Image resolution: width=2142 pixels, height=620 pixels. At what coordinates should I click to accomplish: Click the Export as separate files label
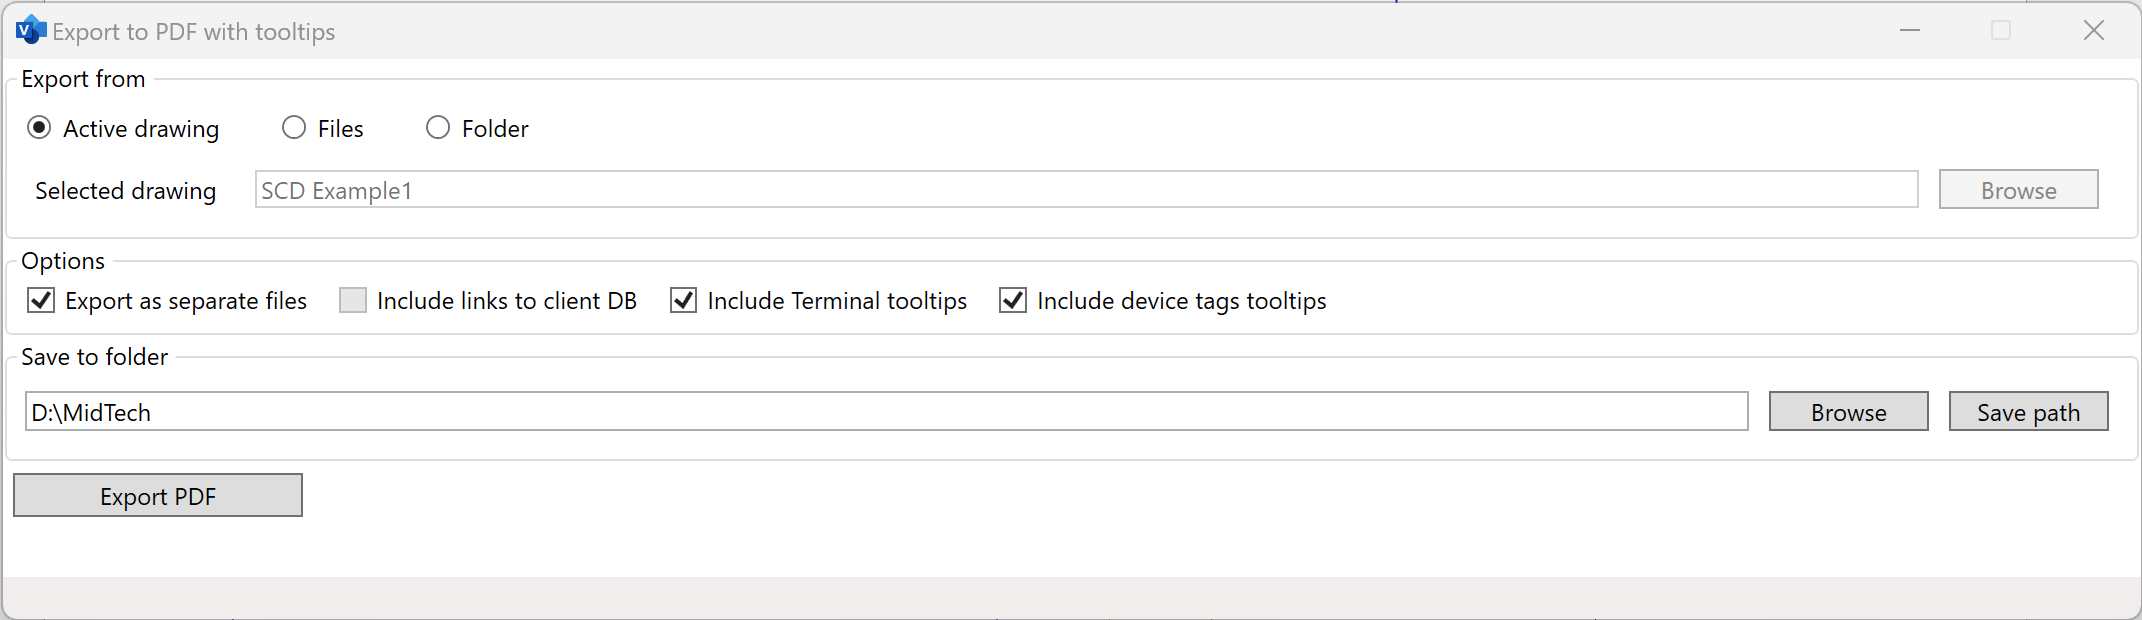[x=186, y=301]
